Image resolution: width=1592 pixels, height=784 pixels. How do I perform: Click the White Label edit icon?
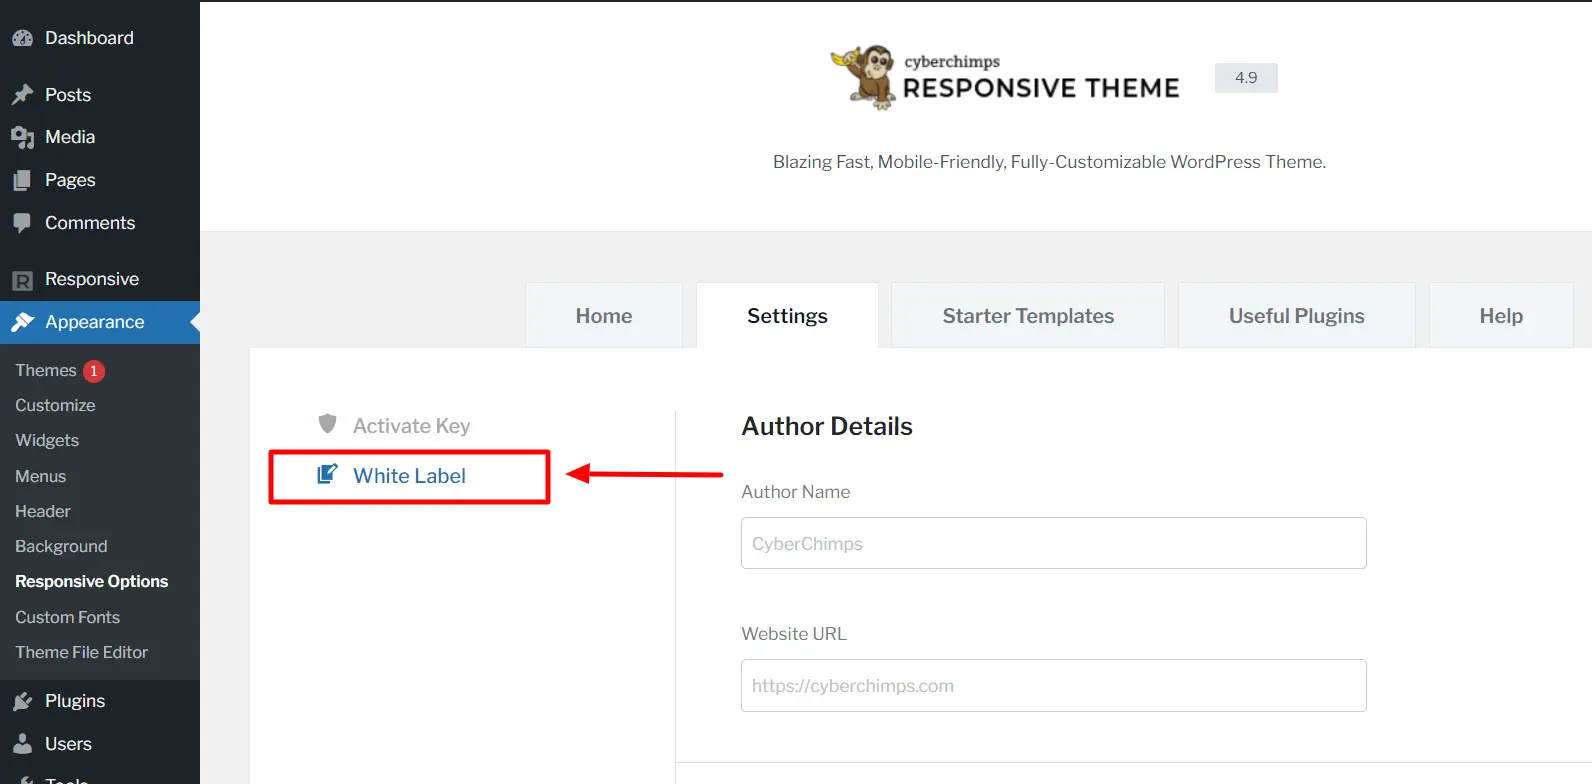tap(327, 474)
